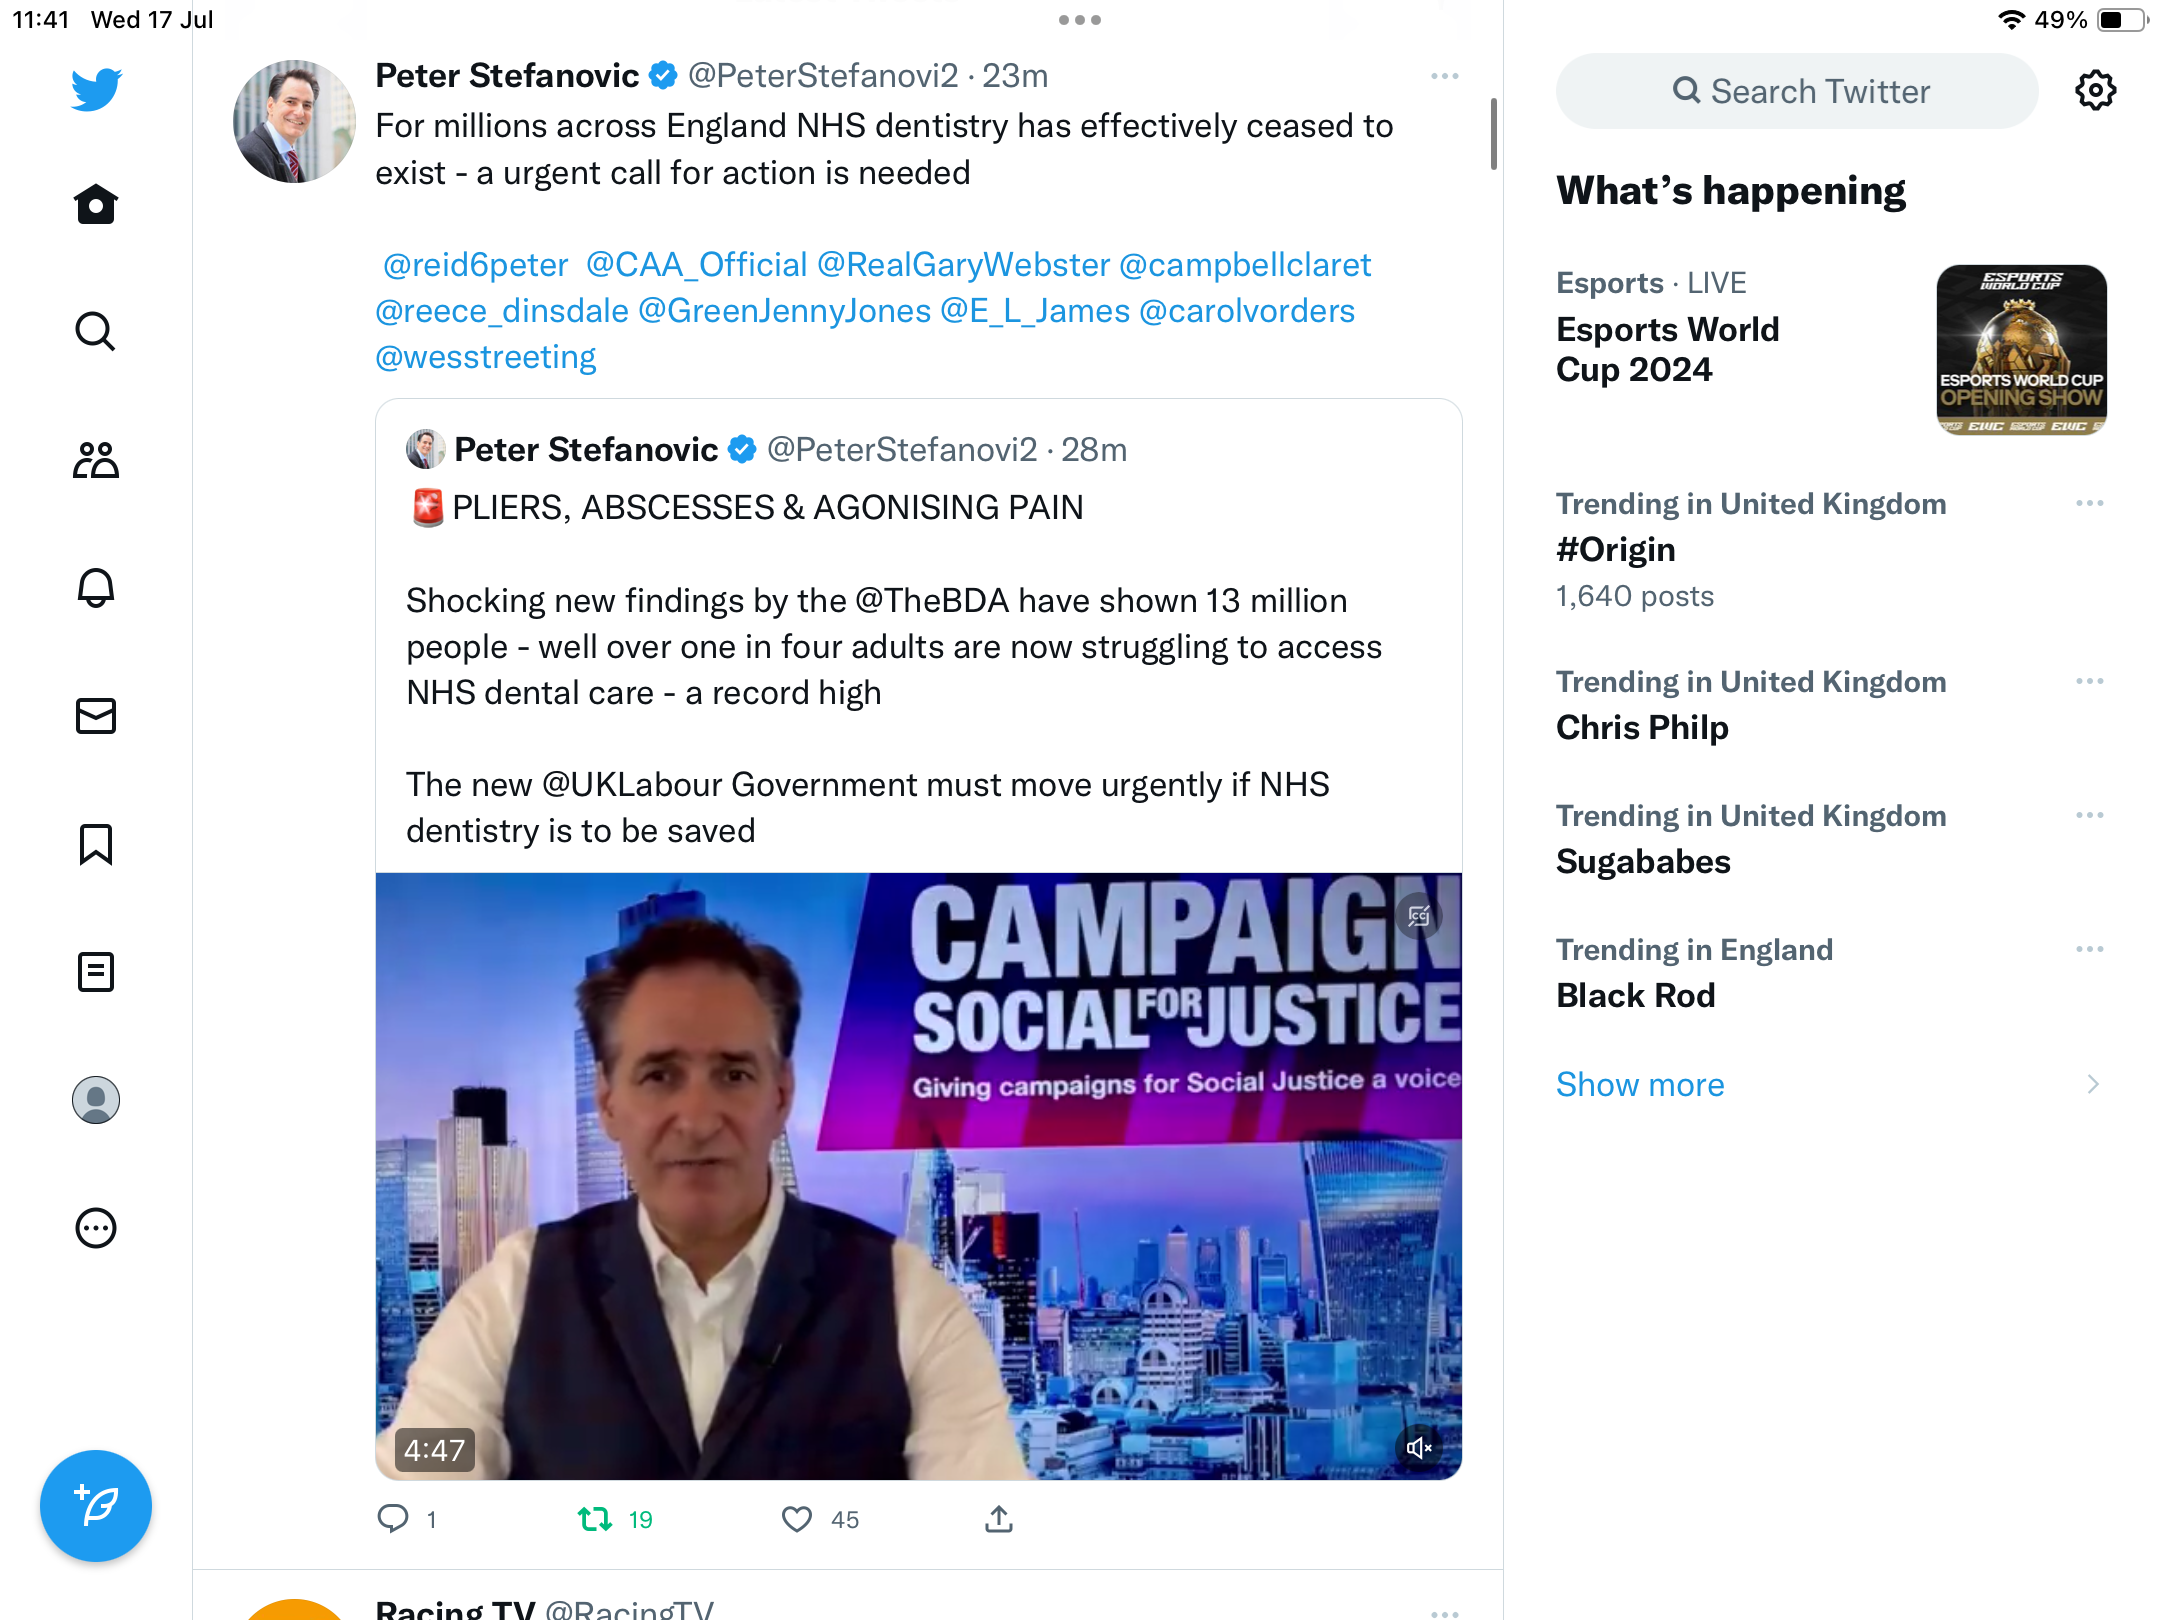Focus the Search Twitter field
Screen dimensions: 2160x1620
tap(1798, 91)
